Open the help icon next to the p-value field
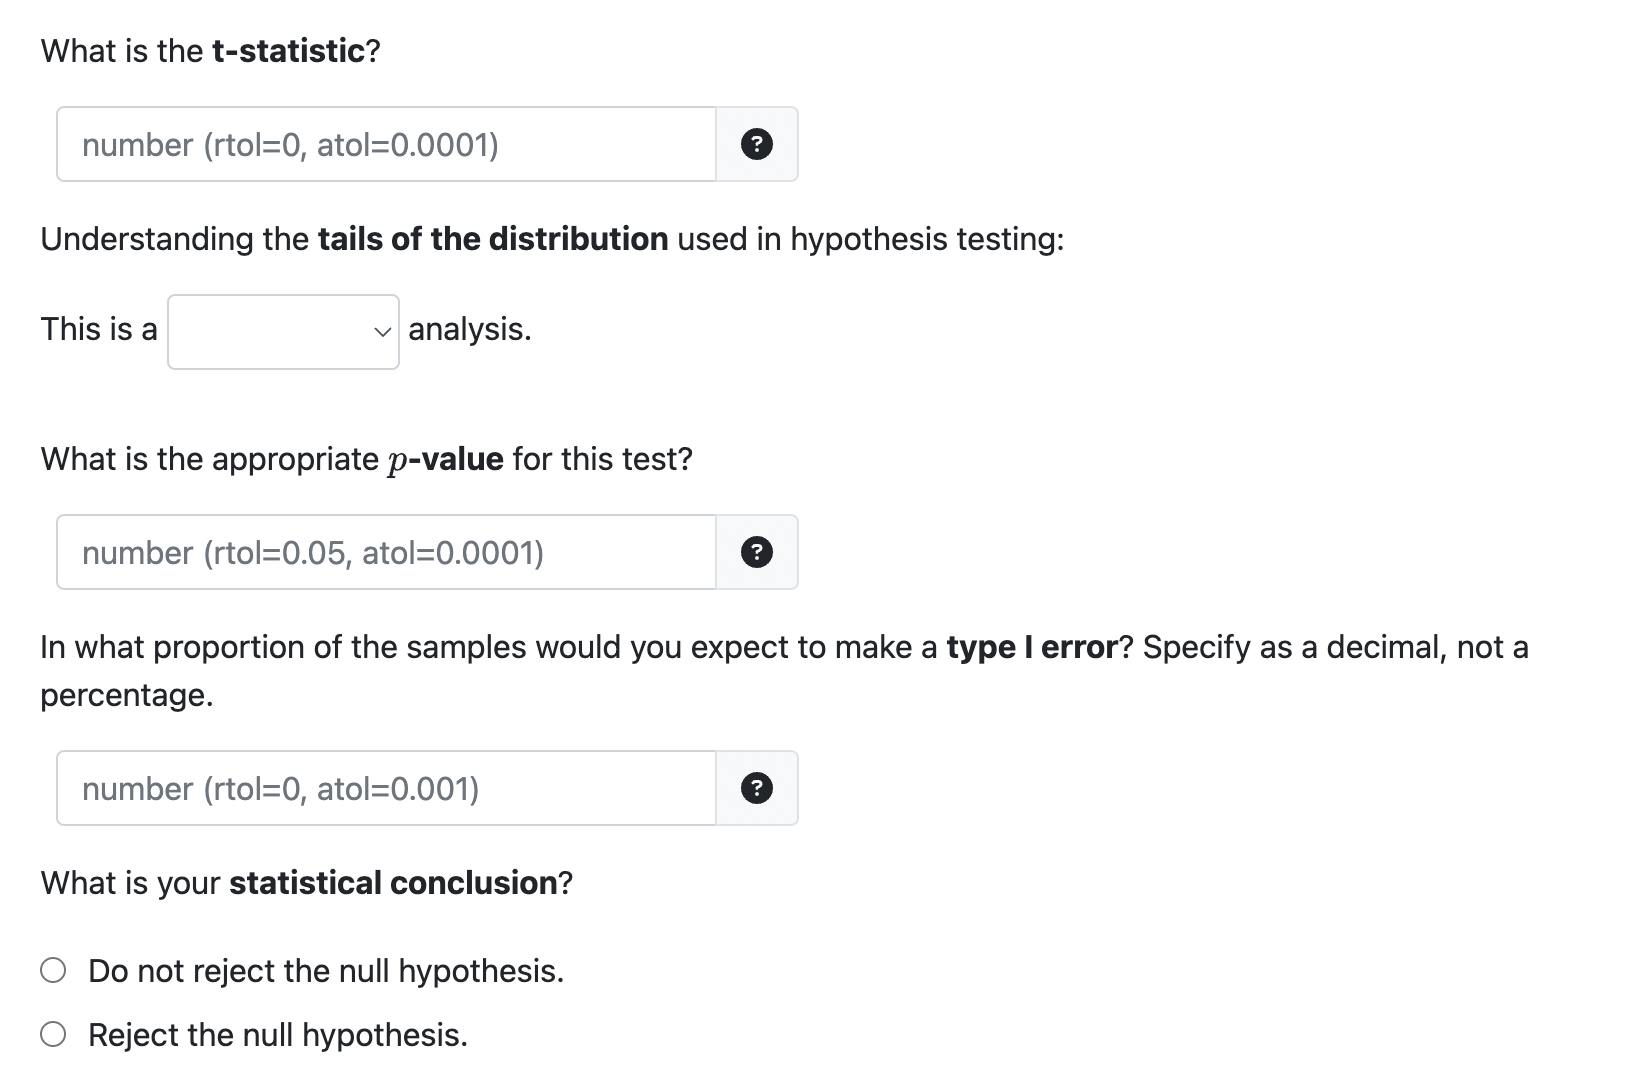This screenshot has height=1082, width=1646. [x=756, y=552]
